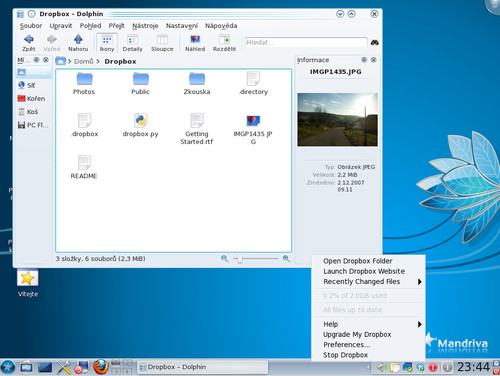Expand the Help submenu

tap(368, 324)
